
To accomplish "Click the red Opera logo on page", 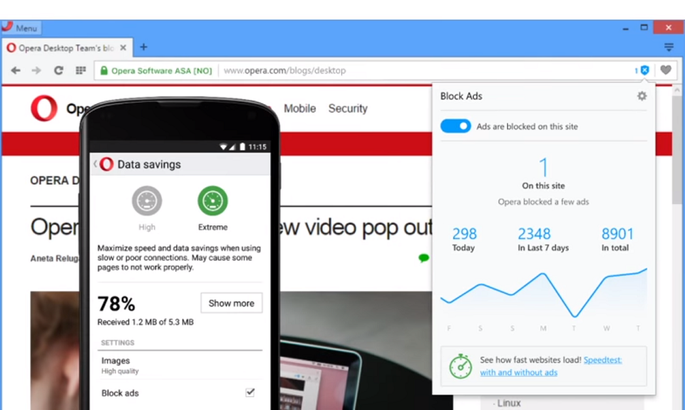I will pos(44,108).
